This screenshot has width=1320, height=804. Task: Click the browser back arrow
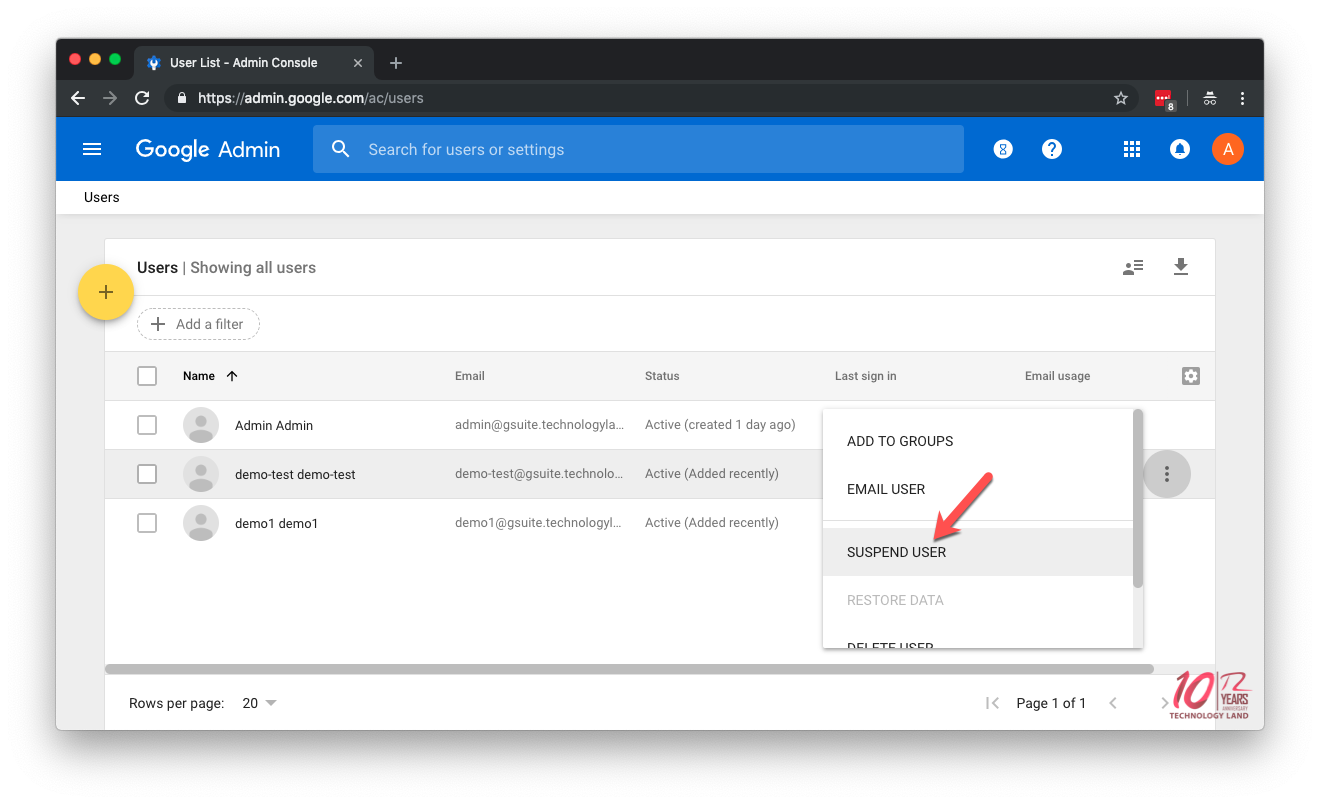(78, 98)
